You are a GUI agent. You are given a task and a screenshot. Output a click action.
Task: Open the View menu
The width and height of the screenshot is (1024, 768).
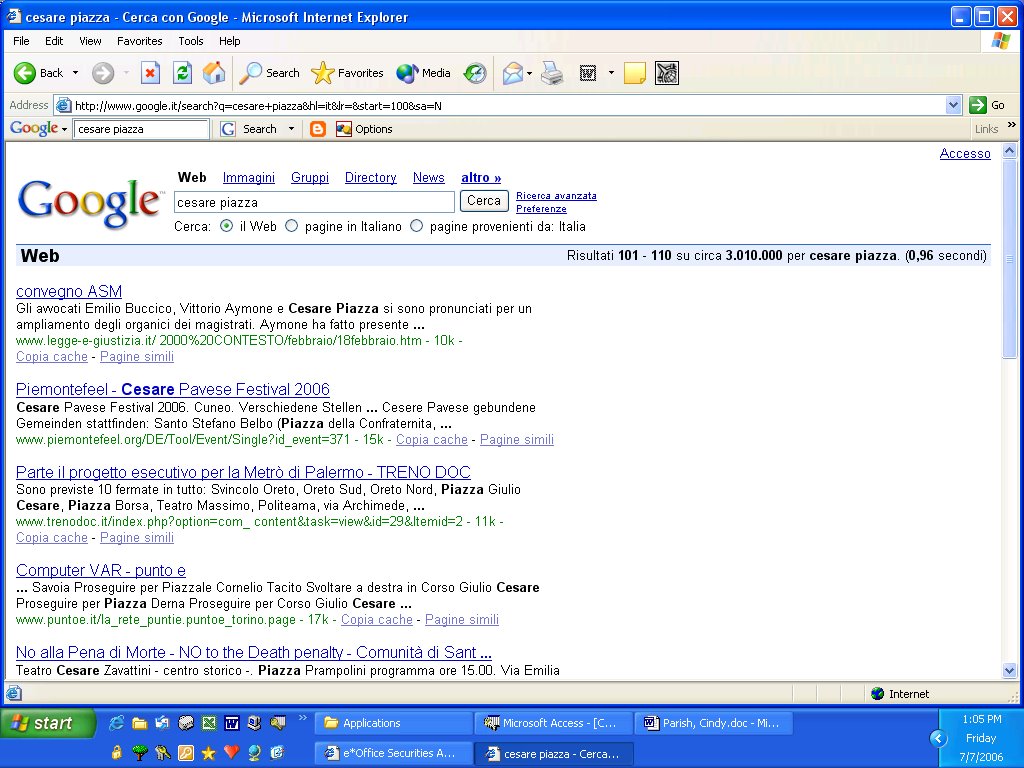tap(90, 40)
